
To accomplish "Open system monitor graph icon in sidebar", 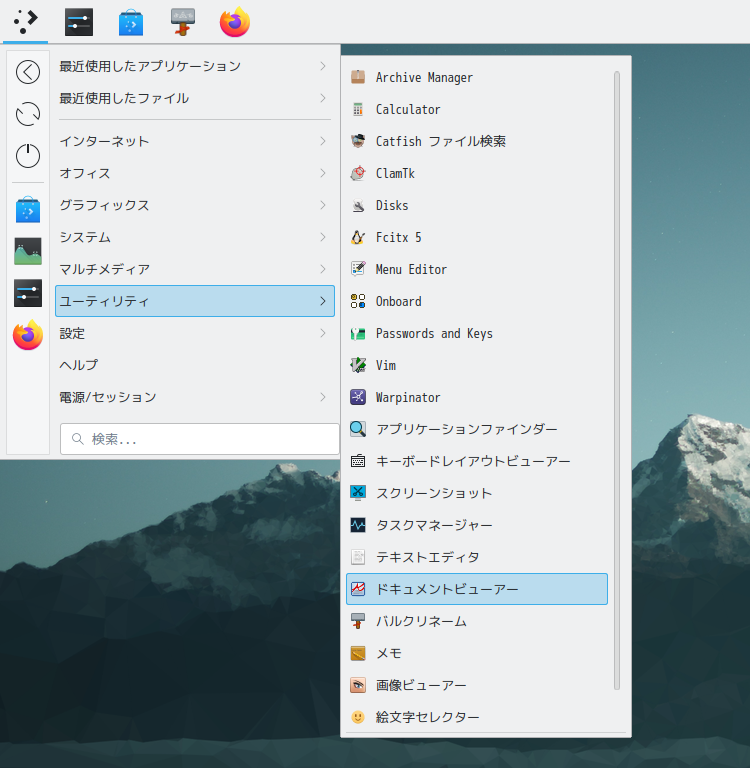I will click(28, 251).
